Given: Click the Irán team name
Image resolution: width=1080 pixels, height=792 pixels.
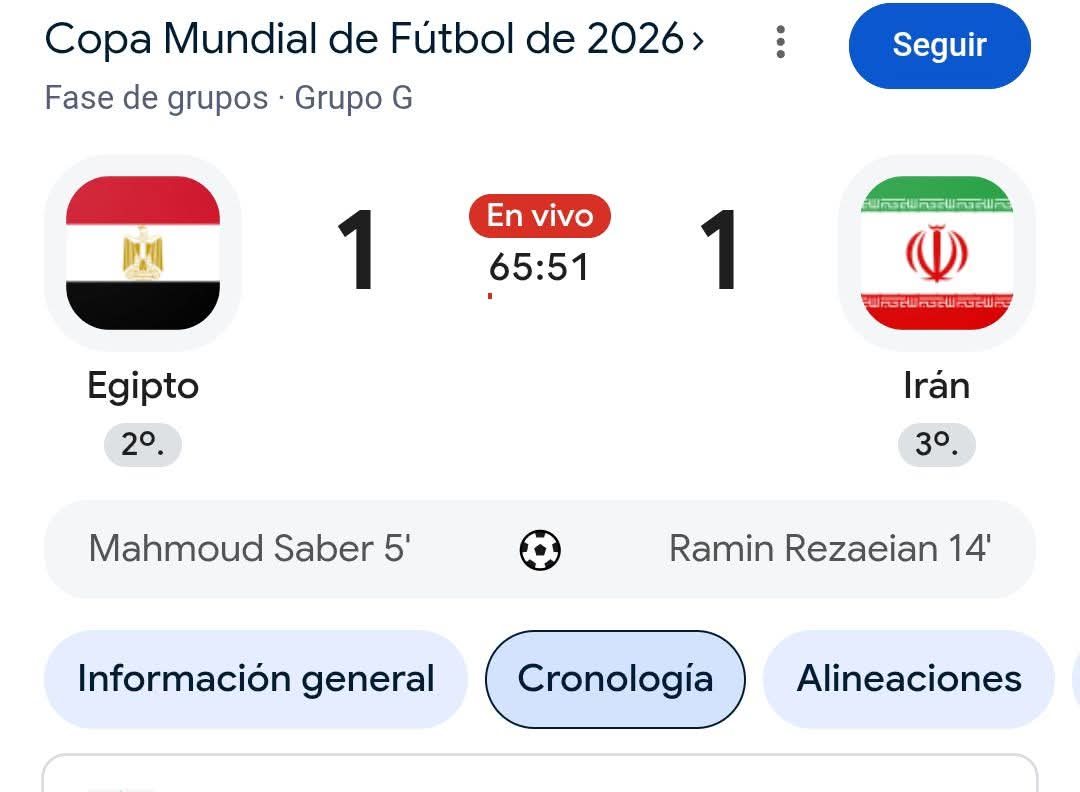Looking at the screenshot, I should point(937,384).
